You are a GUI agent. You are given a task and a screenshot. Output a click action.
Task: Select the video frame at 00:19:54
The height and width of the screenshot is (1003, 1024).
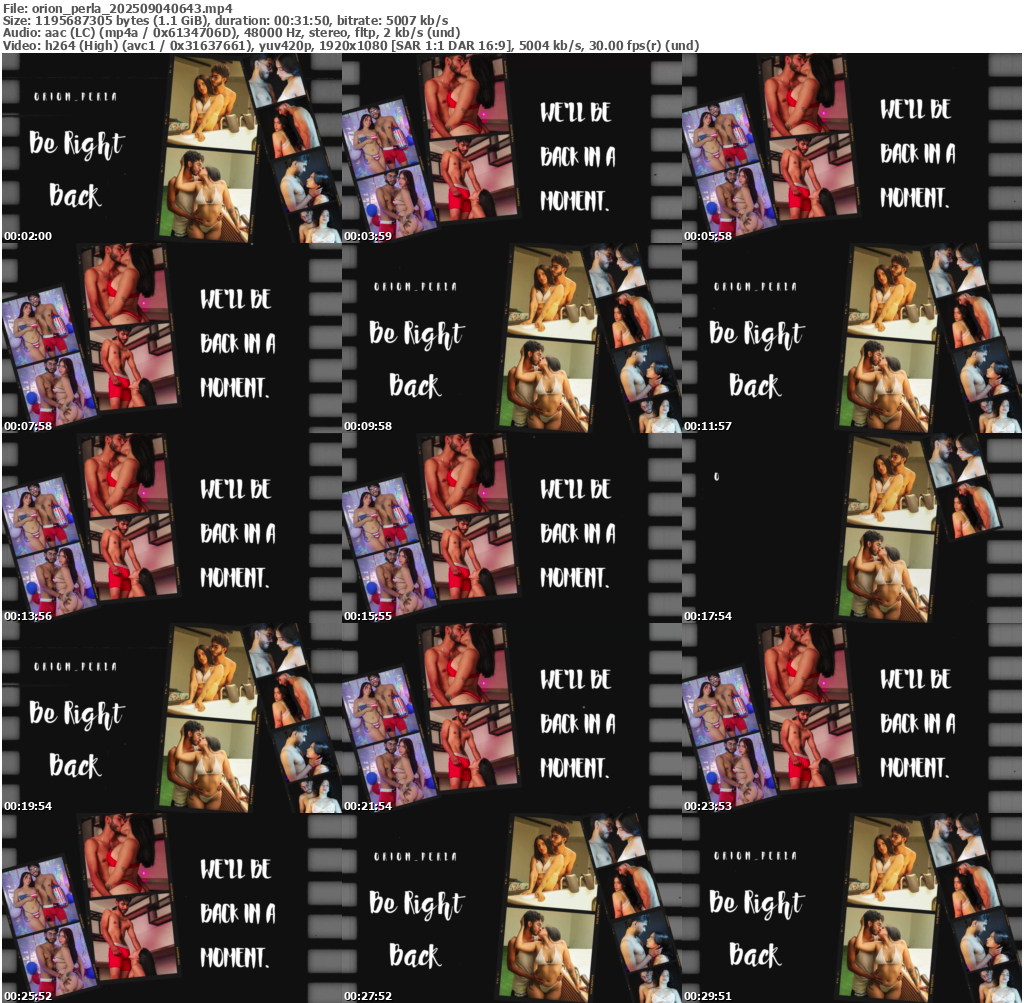172,718
